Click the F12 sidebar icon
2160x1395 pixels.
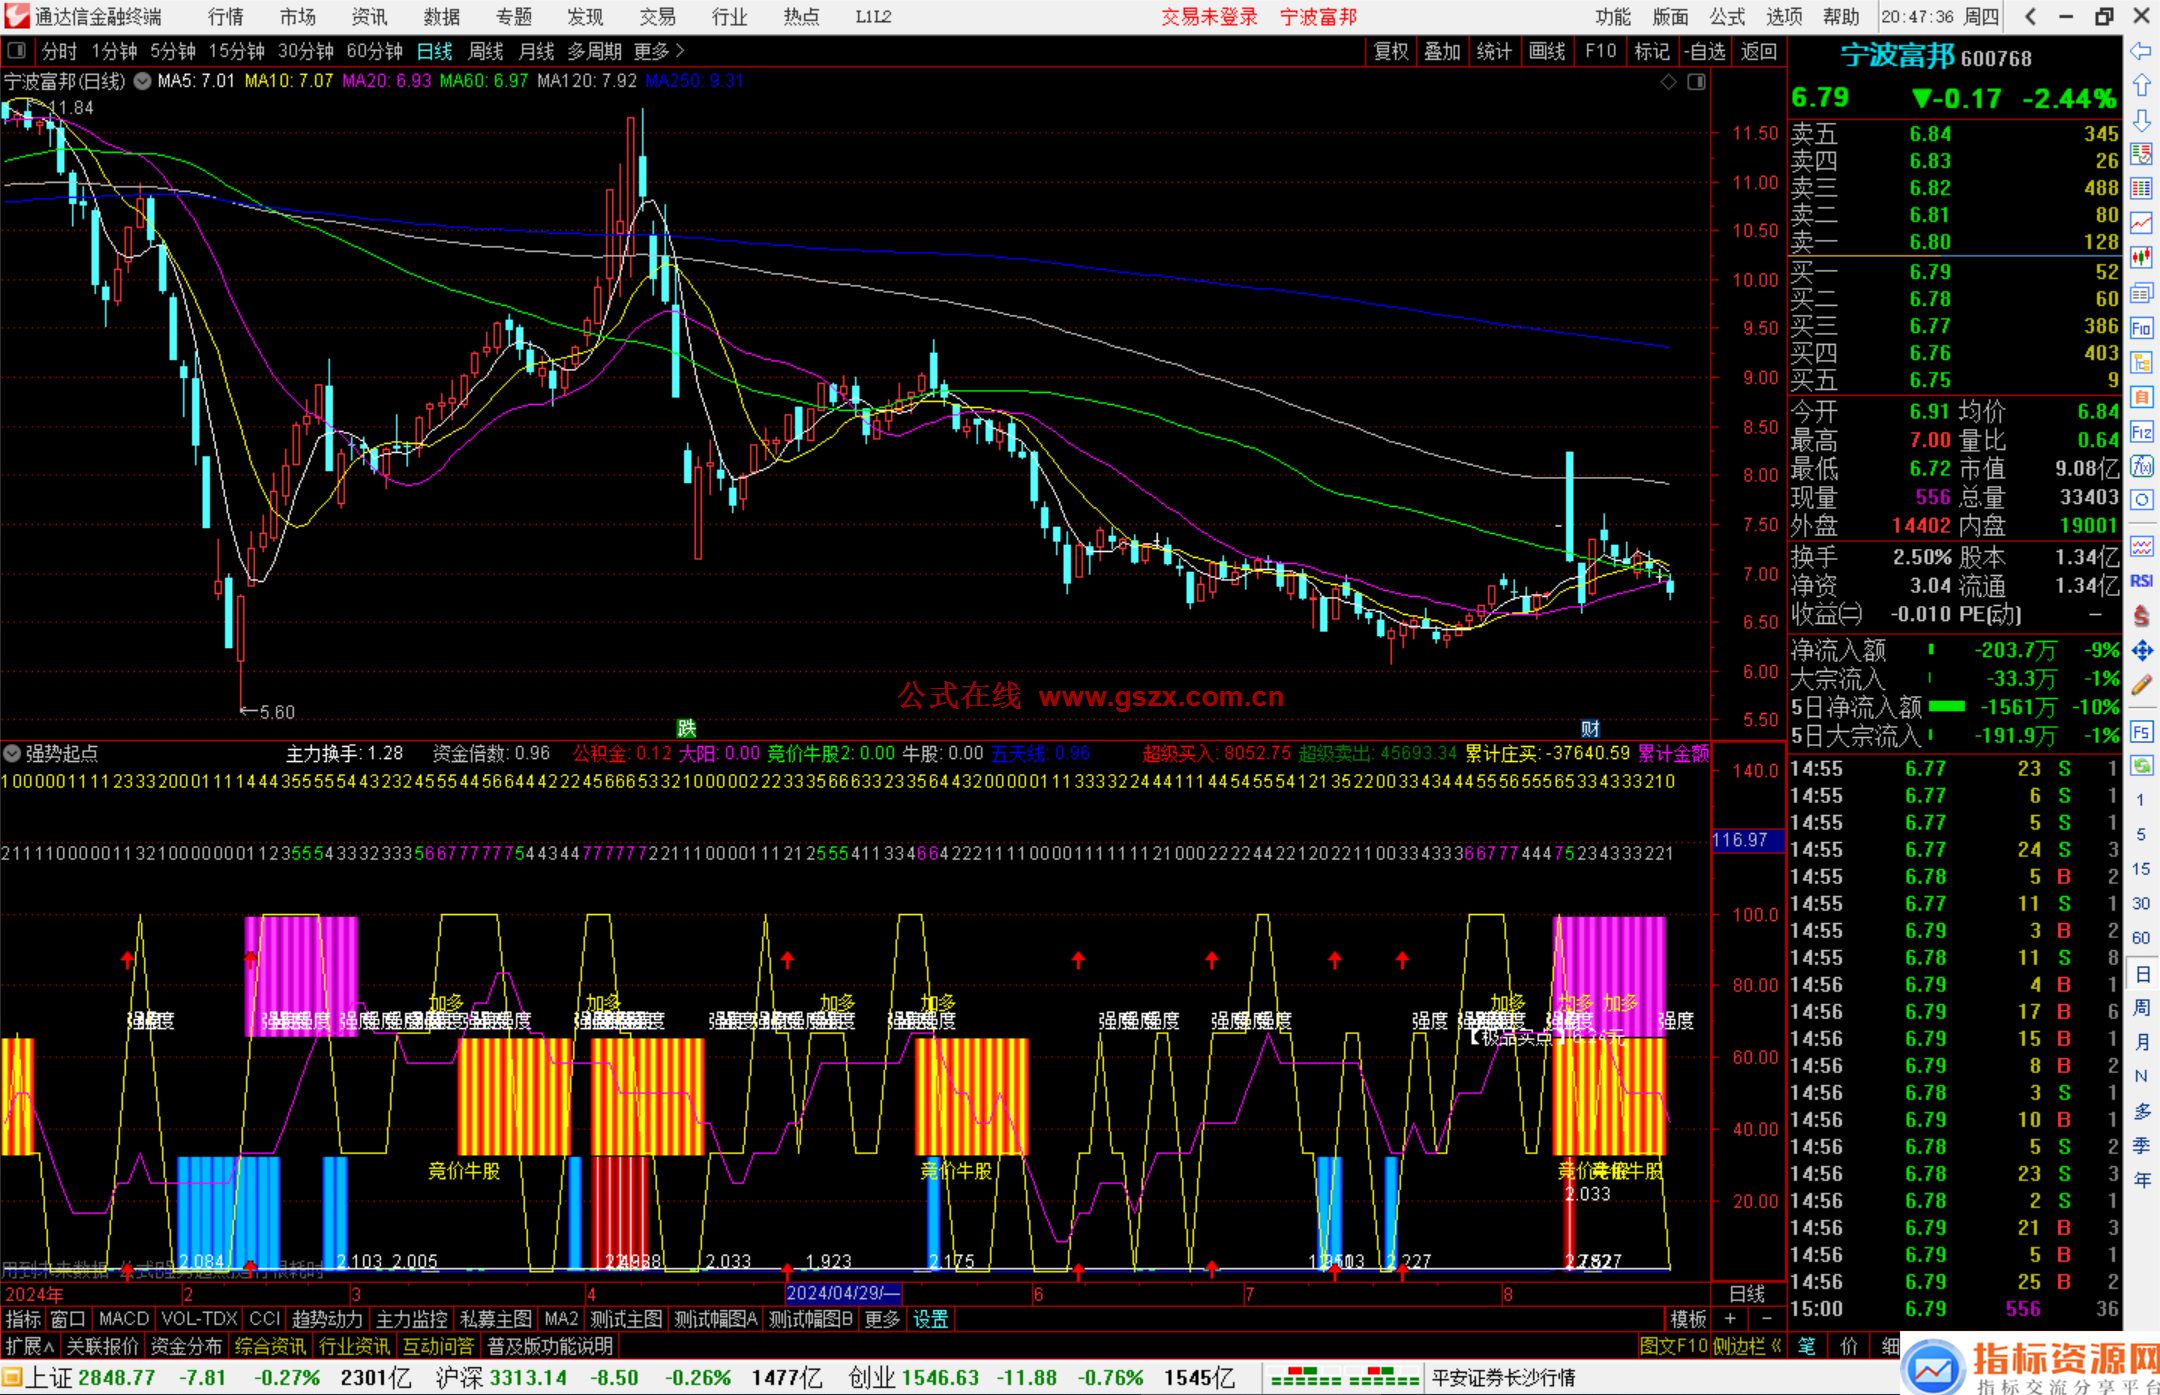[2141, 432]
